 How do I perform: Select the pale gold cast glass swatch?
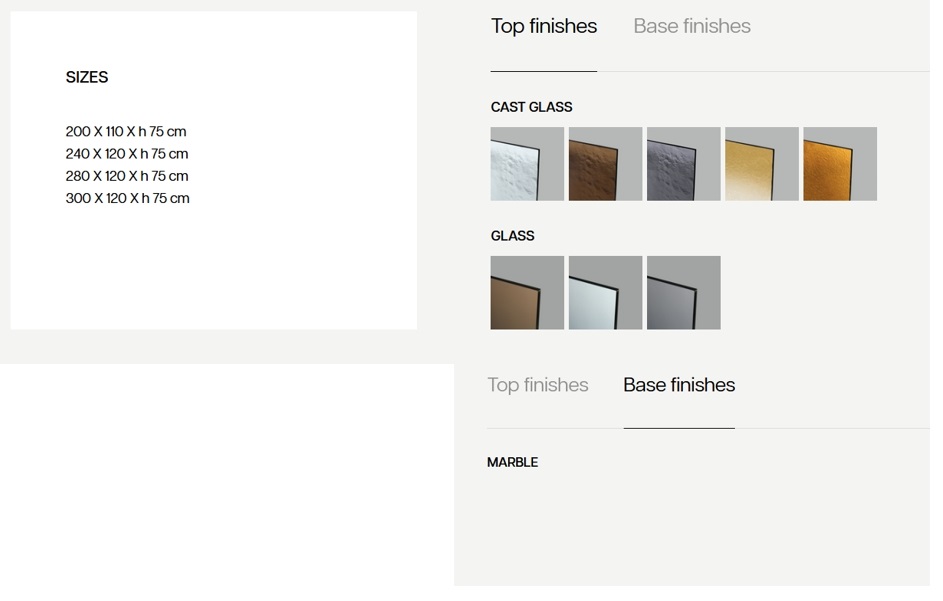coord(761,164)
